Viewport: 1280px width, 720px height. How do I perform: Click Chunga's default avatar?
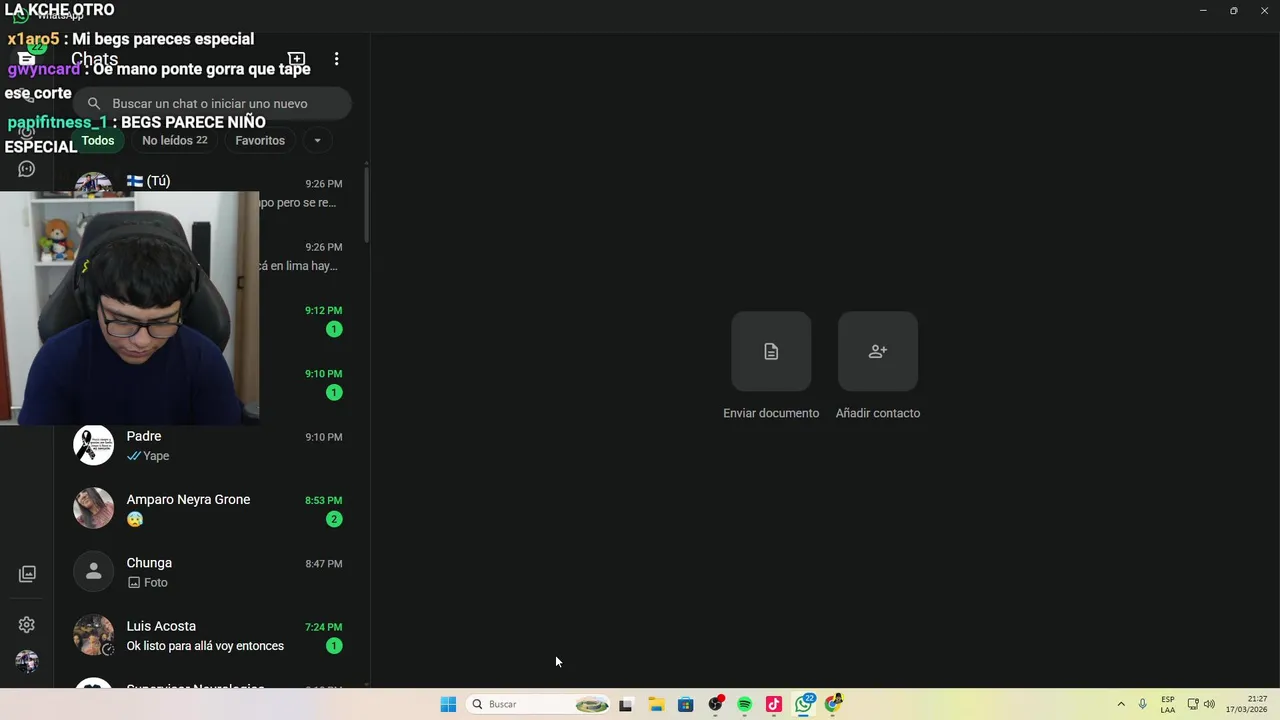point(94,571)
